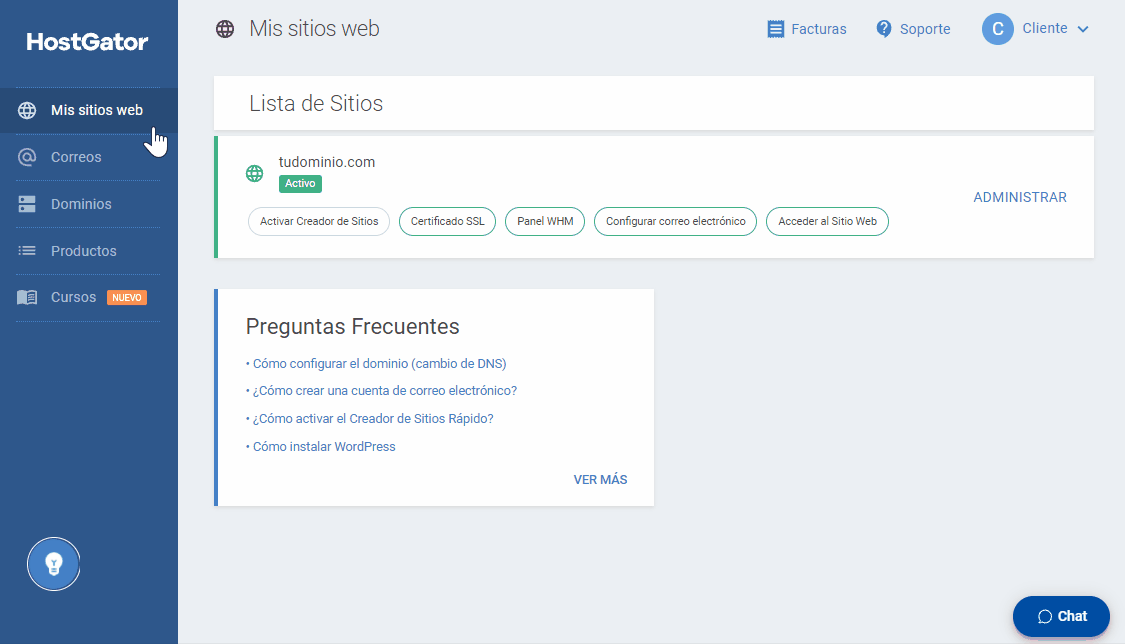Open Panel WHM button
This screenshot has width=1125, height=644.
pyautogui.click(x=545, y=222)
